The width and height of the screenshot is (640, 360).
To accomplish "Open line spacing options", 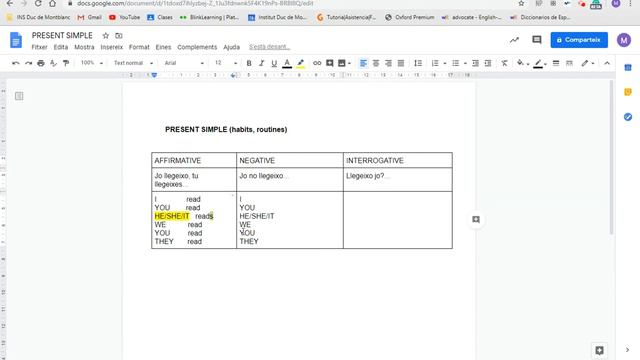I will tap(418, 63).
